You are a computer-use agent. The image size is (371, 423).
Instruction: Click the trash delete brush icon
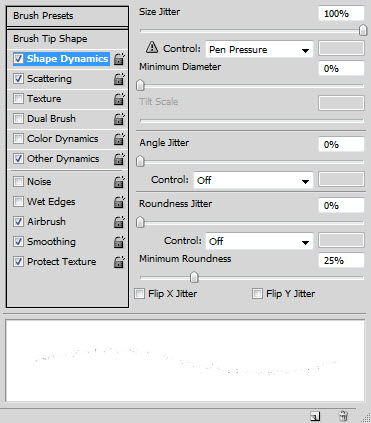point(343,416)
